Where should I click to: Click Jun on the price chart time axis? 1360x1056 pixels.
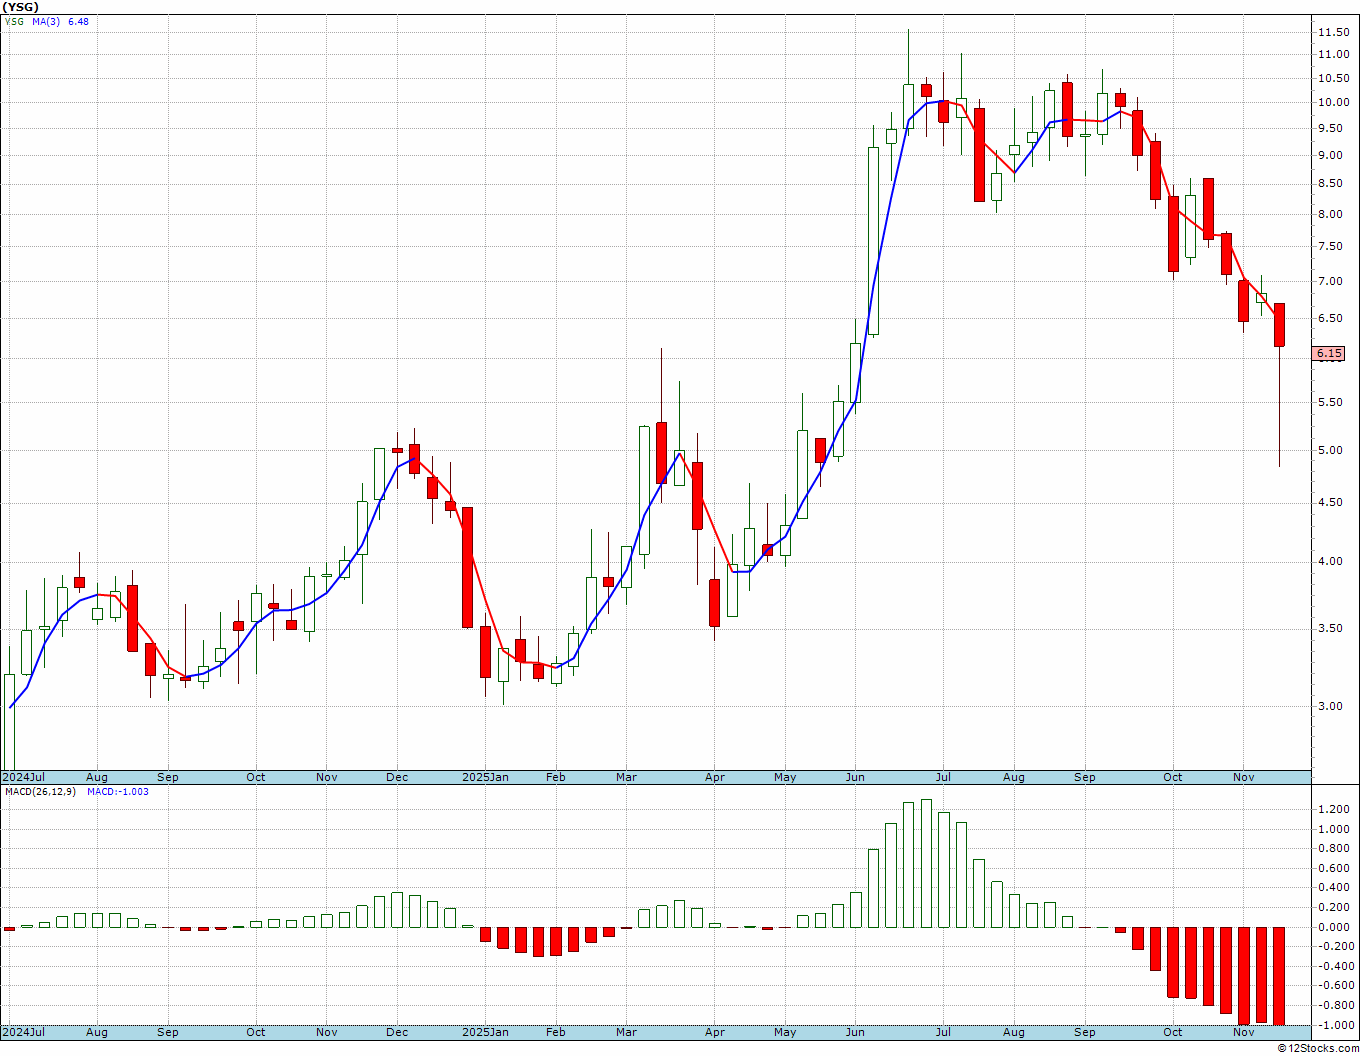pyautogui.click(x=855, y=777)
